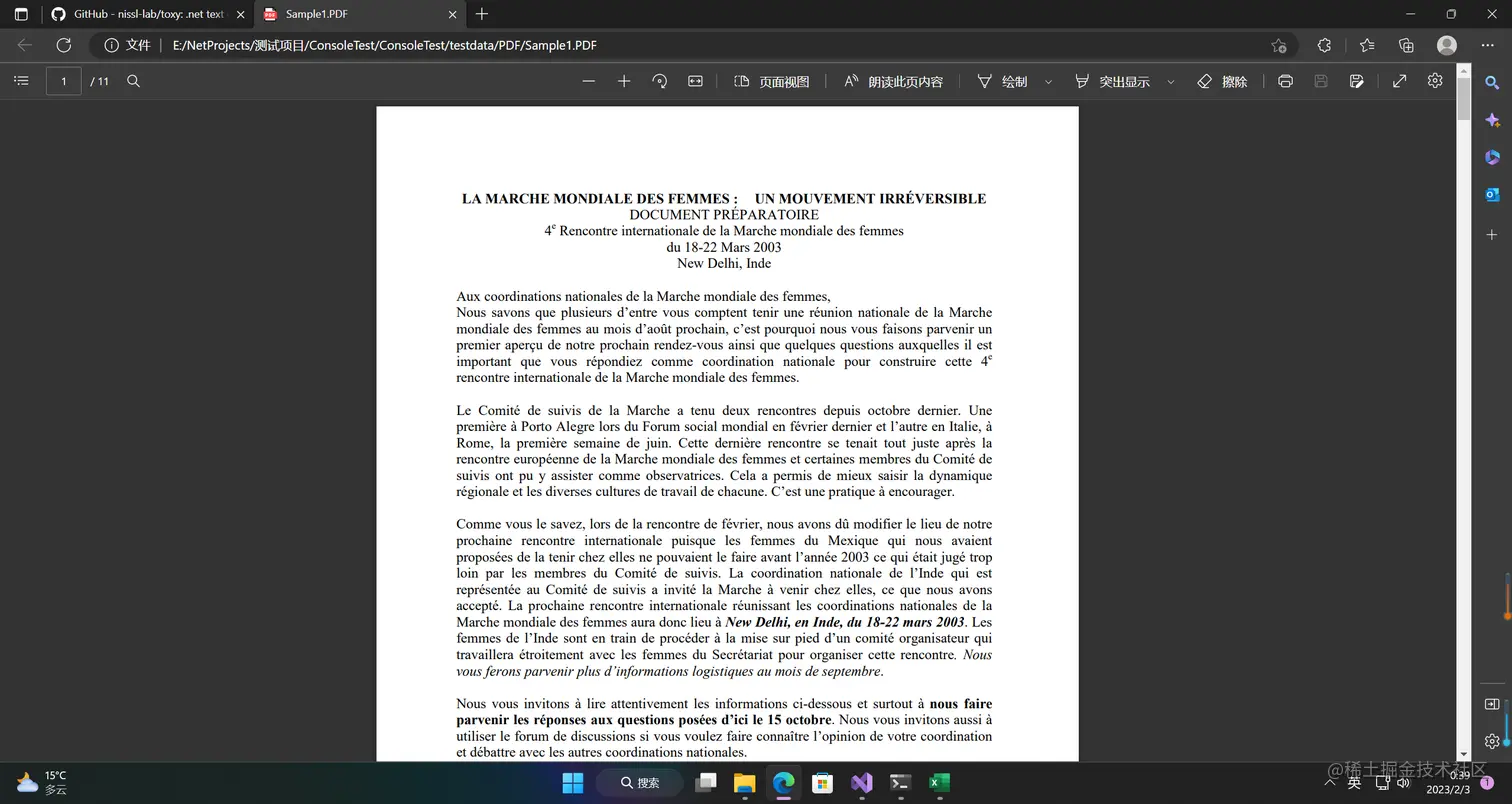Click the document title LA MARCHE MONDIALE DES FEMMES
Image resolution: width=1512 pixels, height=804 pixels.
tap(724, 198)
